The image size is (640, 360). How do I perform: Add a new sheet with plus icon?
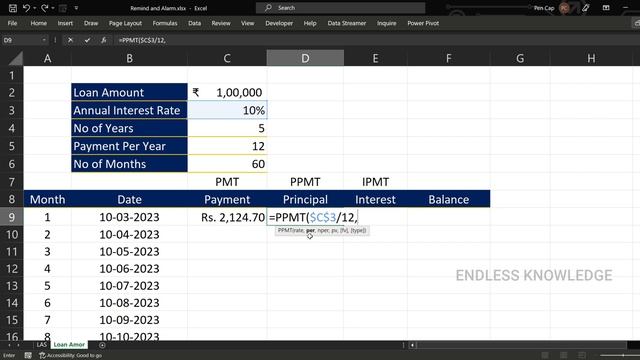tap(102, 345)
